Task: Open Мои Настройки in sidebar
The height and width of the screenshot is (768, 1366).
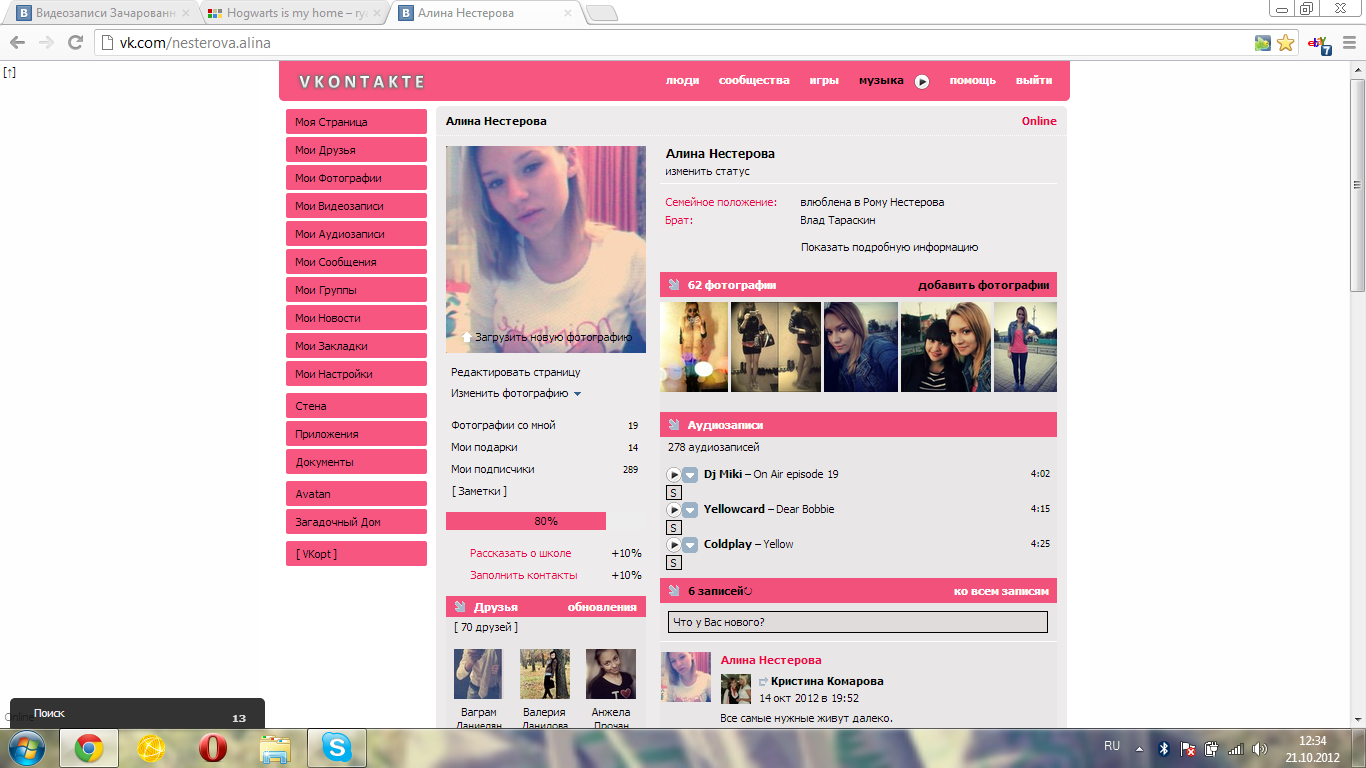Action: click(356, 374)
